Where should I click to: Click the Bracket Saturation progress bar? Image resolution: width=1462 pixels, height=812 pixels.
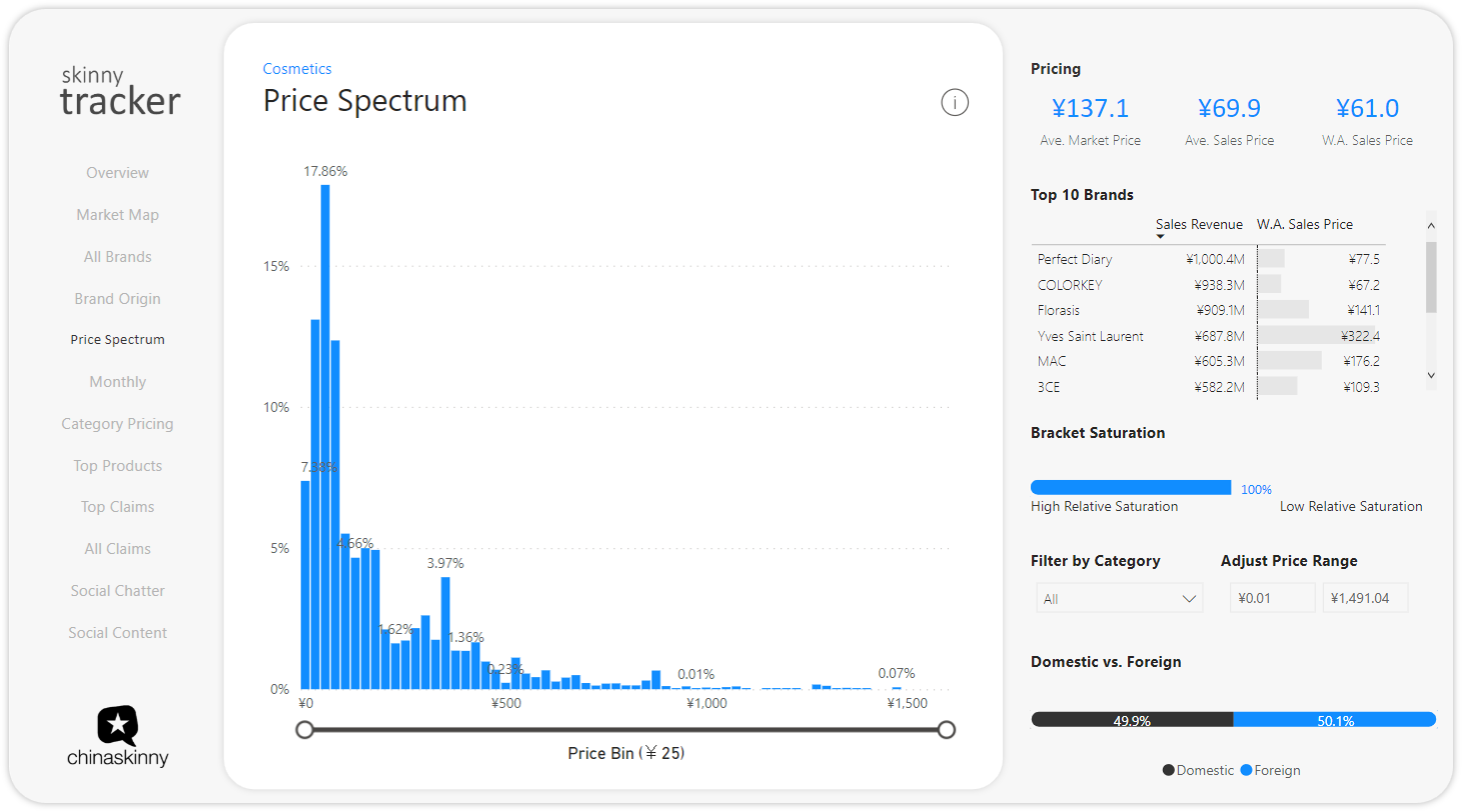click(1131, 487)
